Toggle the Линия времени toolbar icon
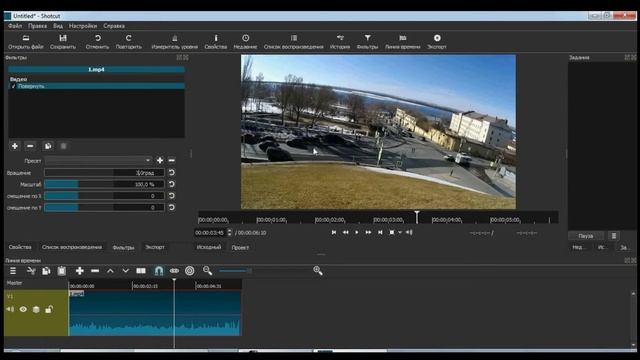Viewport: 640px width, 360px height. (402, 42)
